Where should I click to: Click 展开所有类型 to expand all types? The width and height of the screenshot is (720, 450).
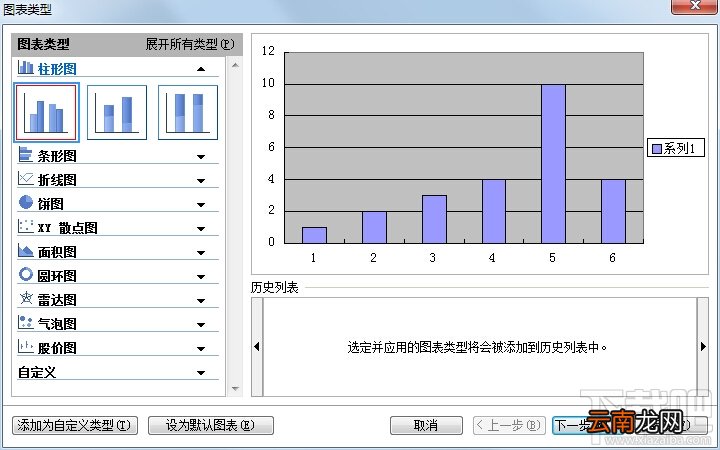[190, 44]
